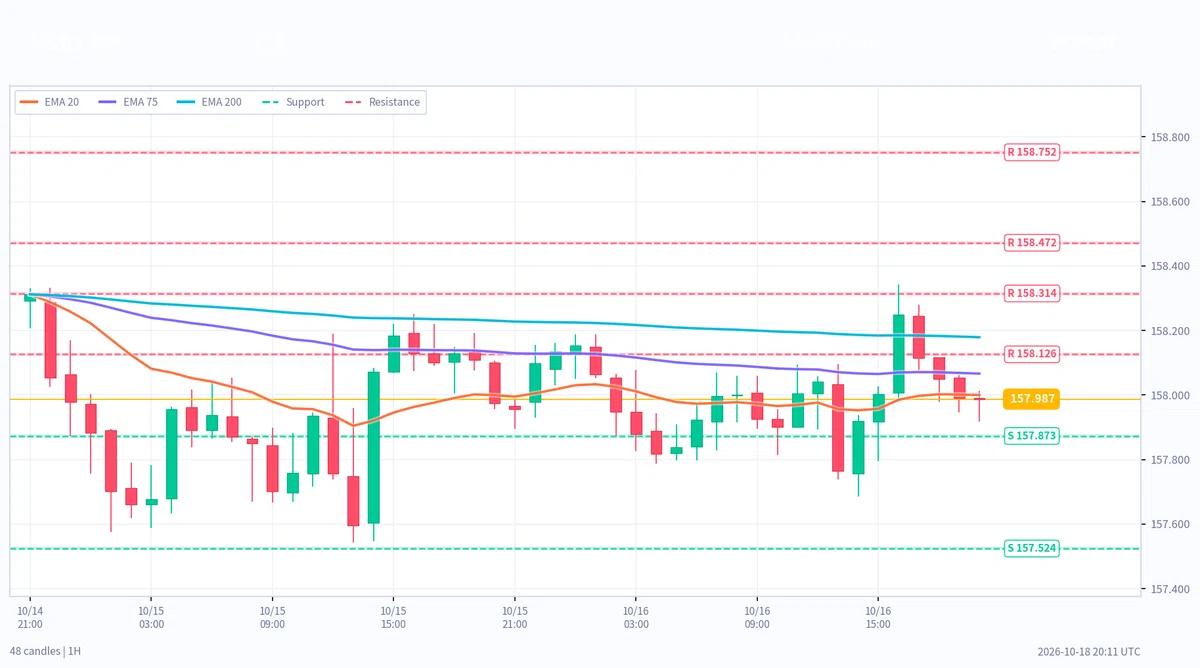Click the 158.800 price axis label

coord(1172,137)
